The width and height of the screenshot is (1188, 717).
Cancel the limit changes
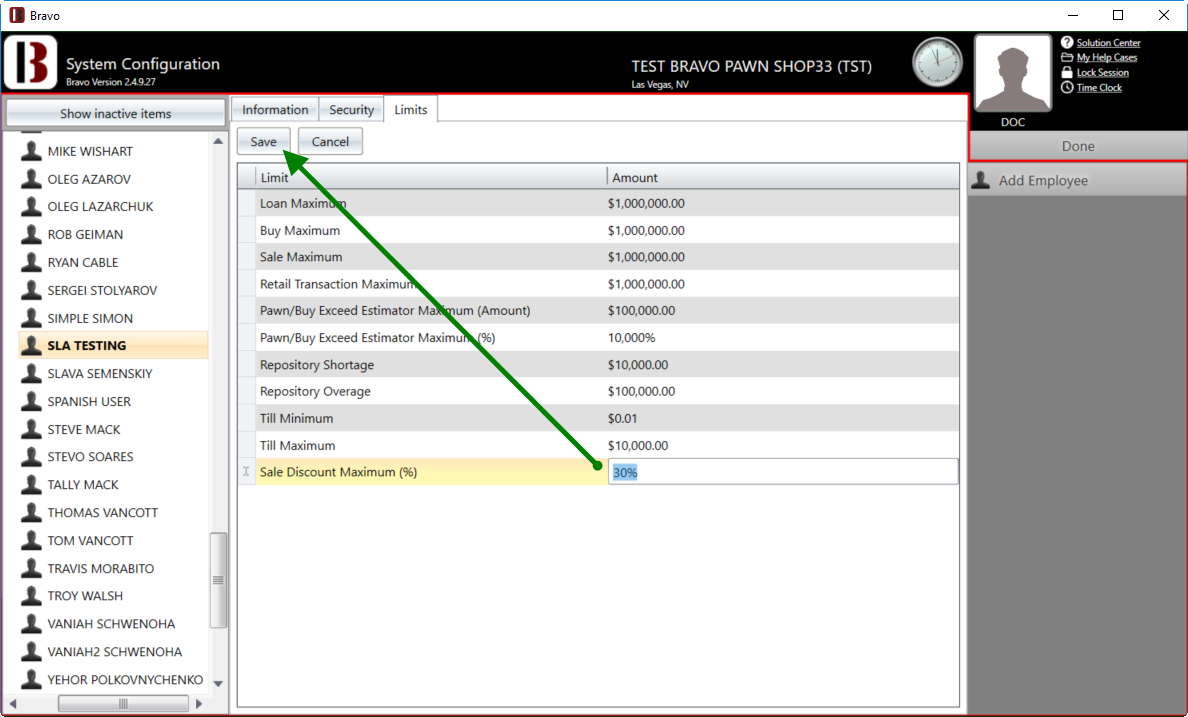click(330, 142)
